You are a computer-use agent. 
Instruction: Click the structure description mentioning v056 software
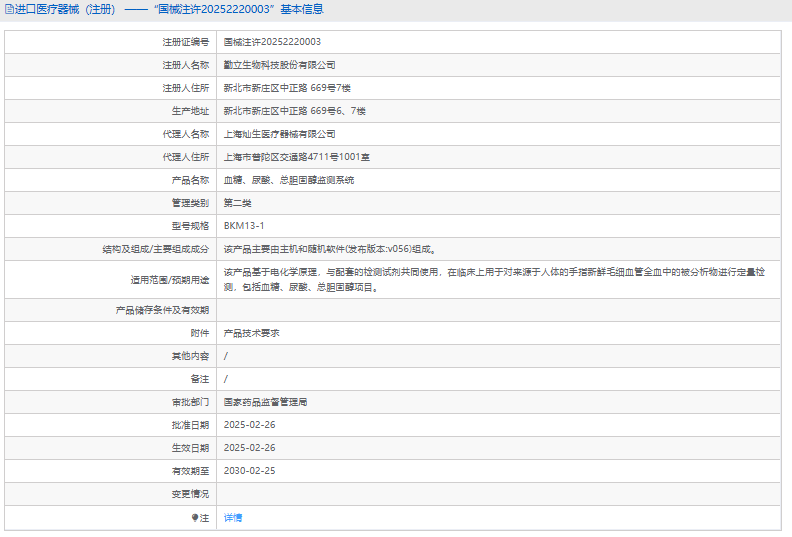329,249
